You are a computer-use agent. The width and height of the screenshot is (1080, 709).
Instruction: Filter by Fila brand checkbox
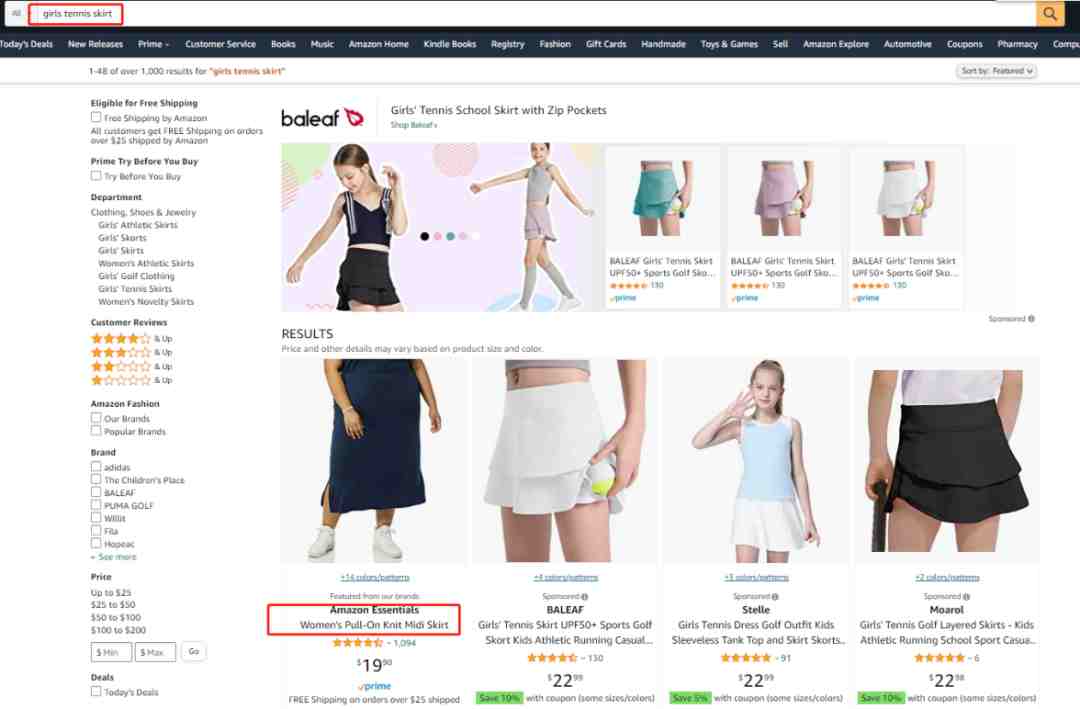[x=96, y=531]
